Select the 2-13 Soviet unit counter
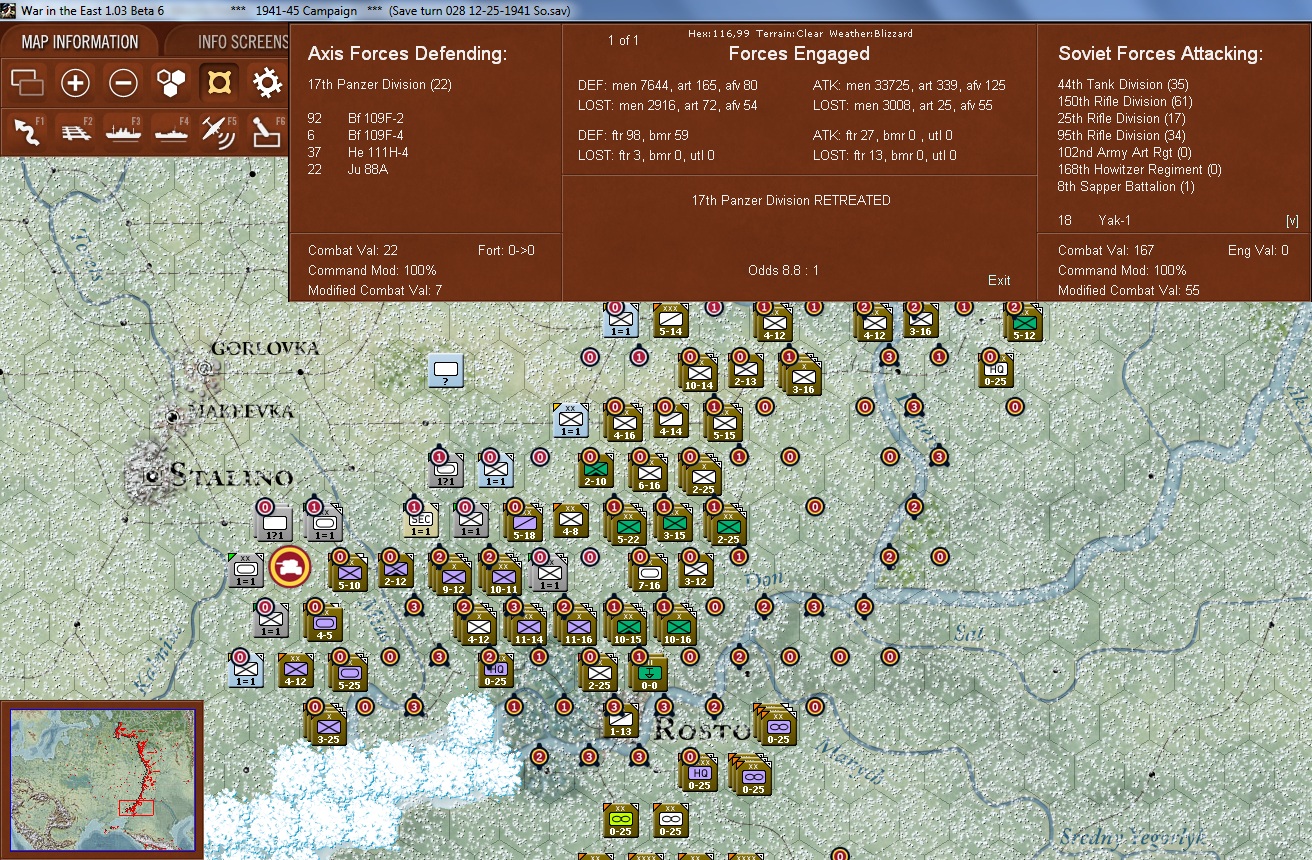This screenshot has width=1312, height=860. [746, 370]
